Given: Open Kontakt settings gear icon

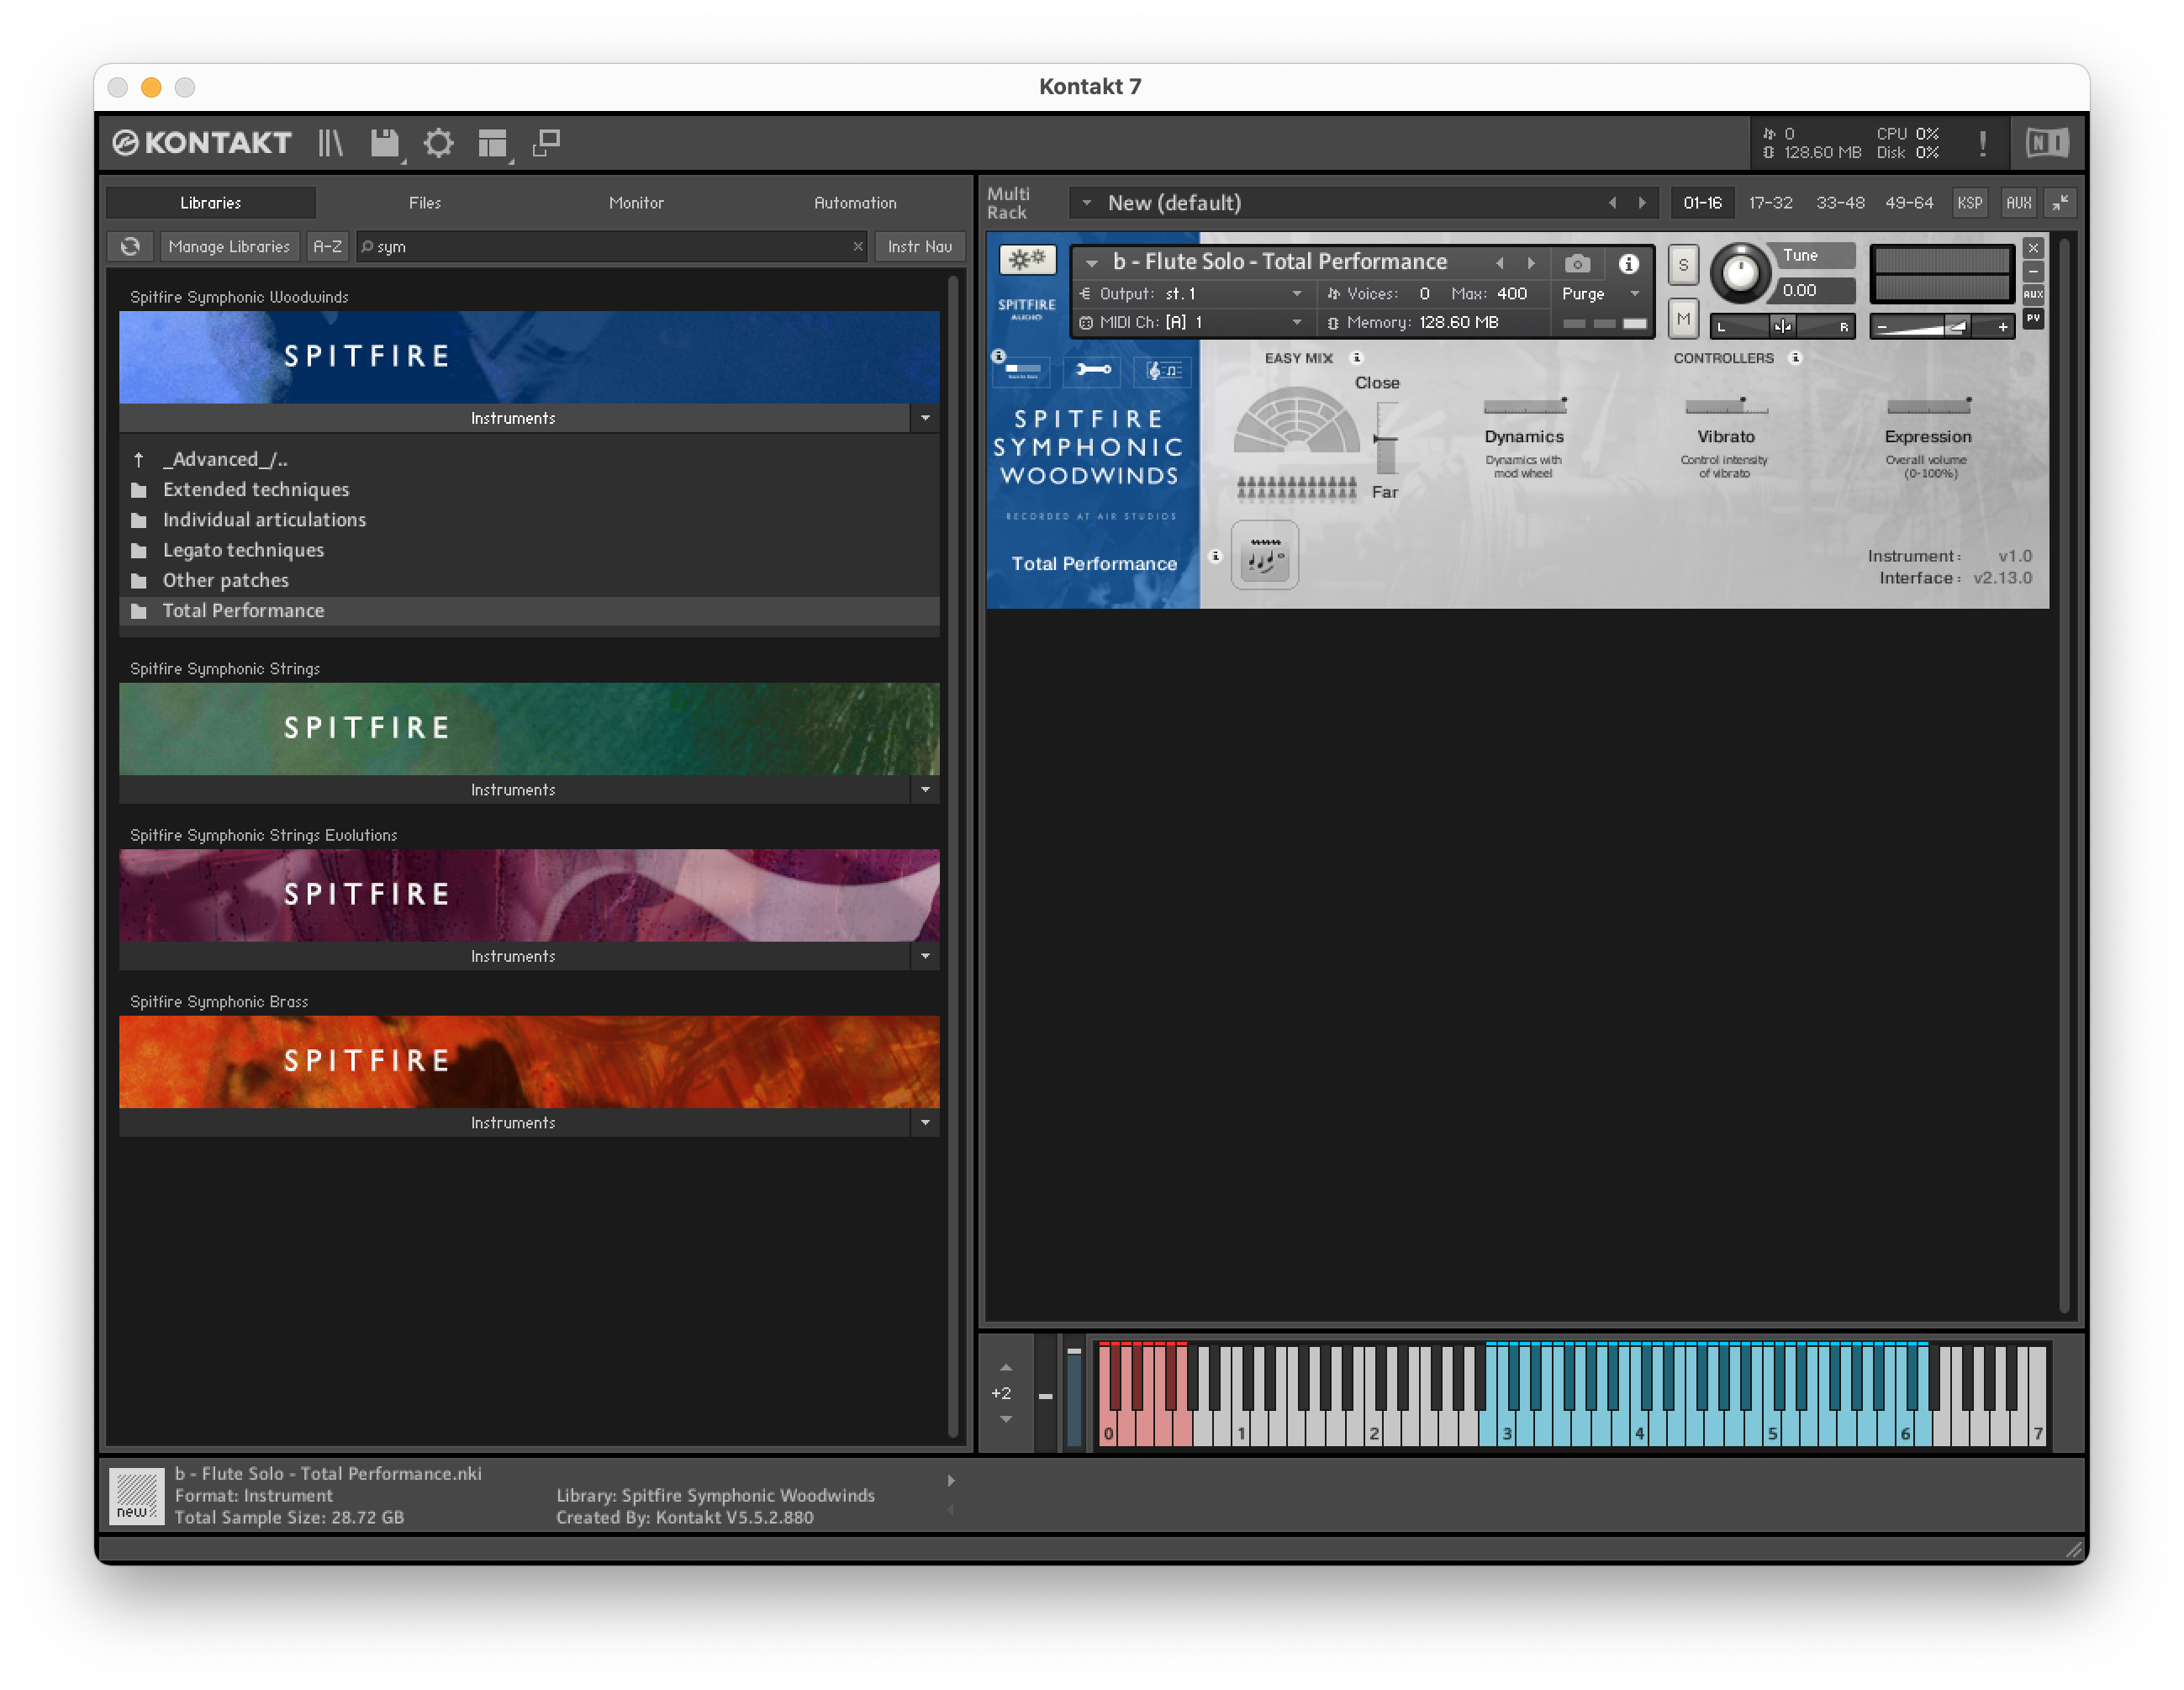Looking at the screenshot, I should point(438,143).
